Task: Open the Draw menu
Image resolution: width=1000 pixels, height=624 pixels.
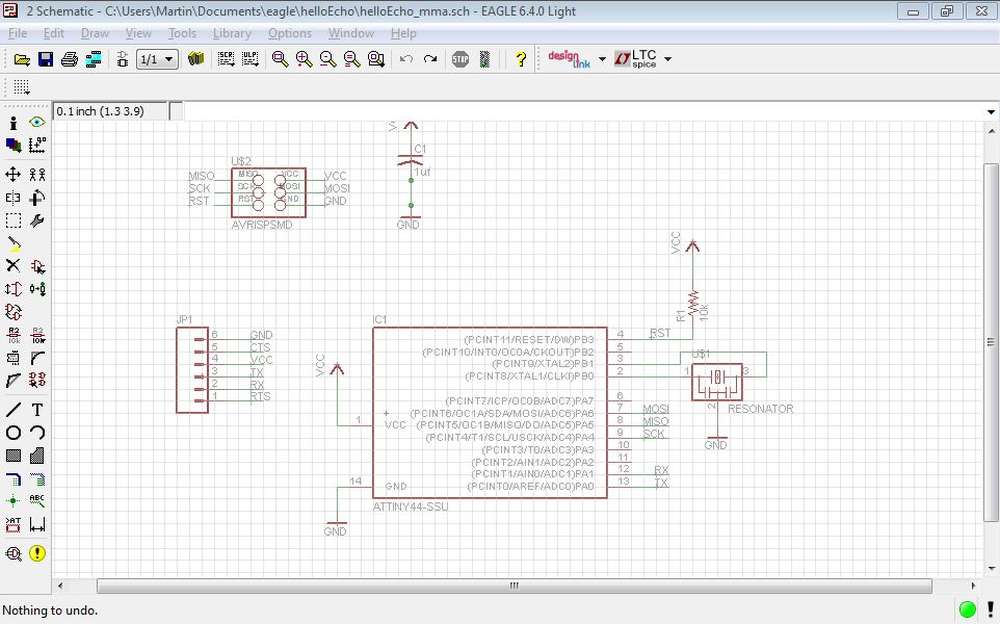Action: tap(95, 33)
